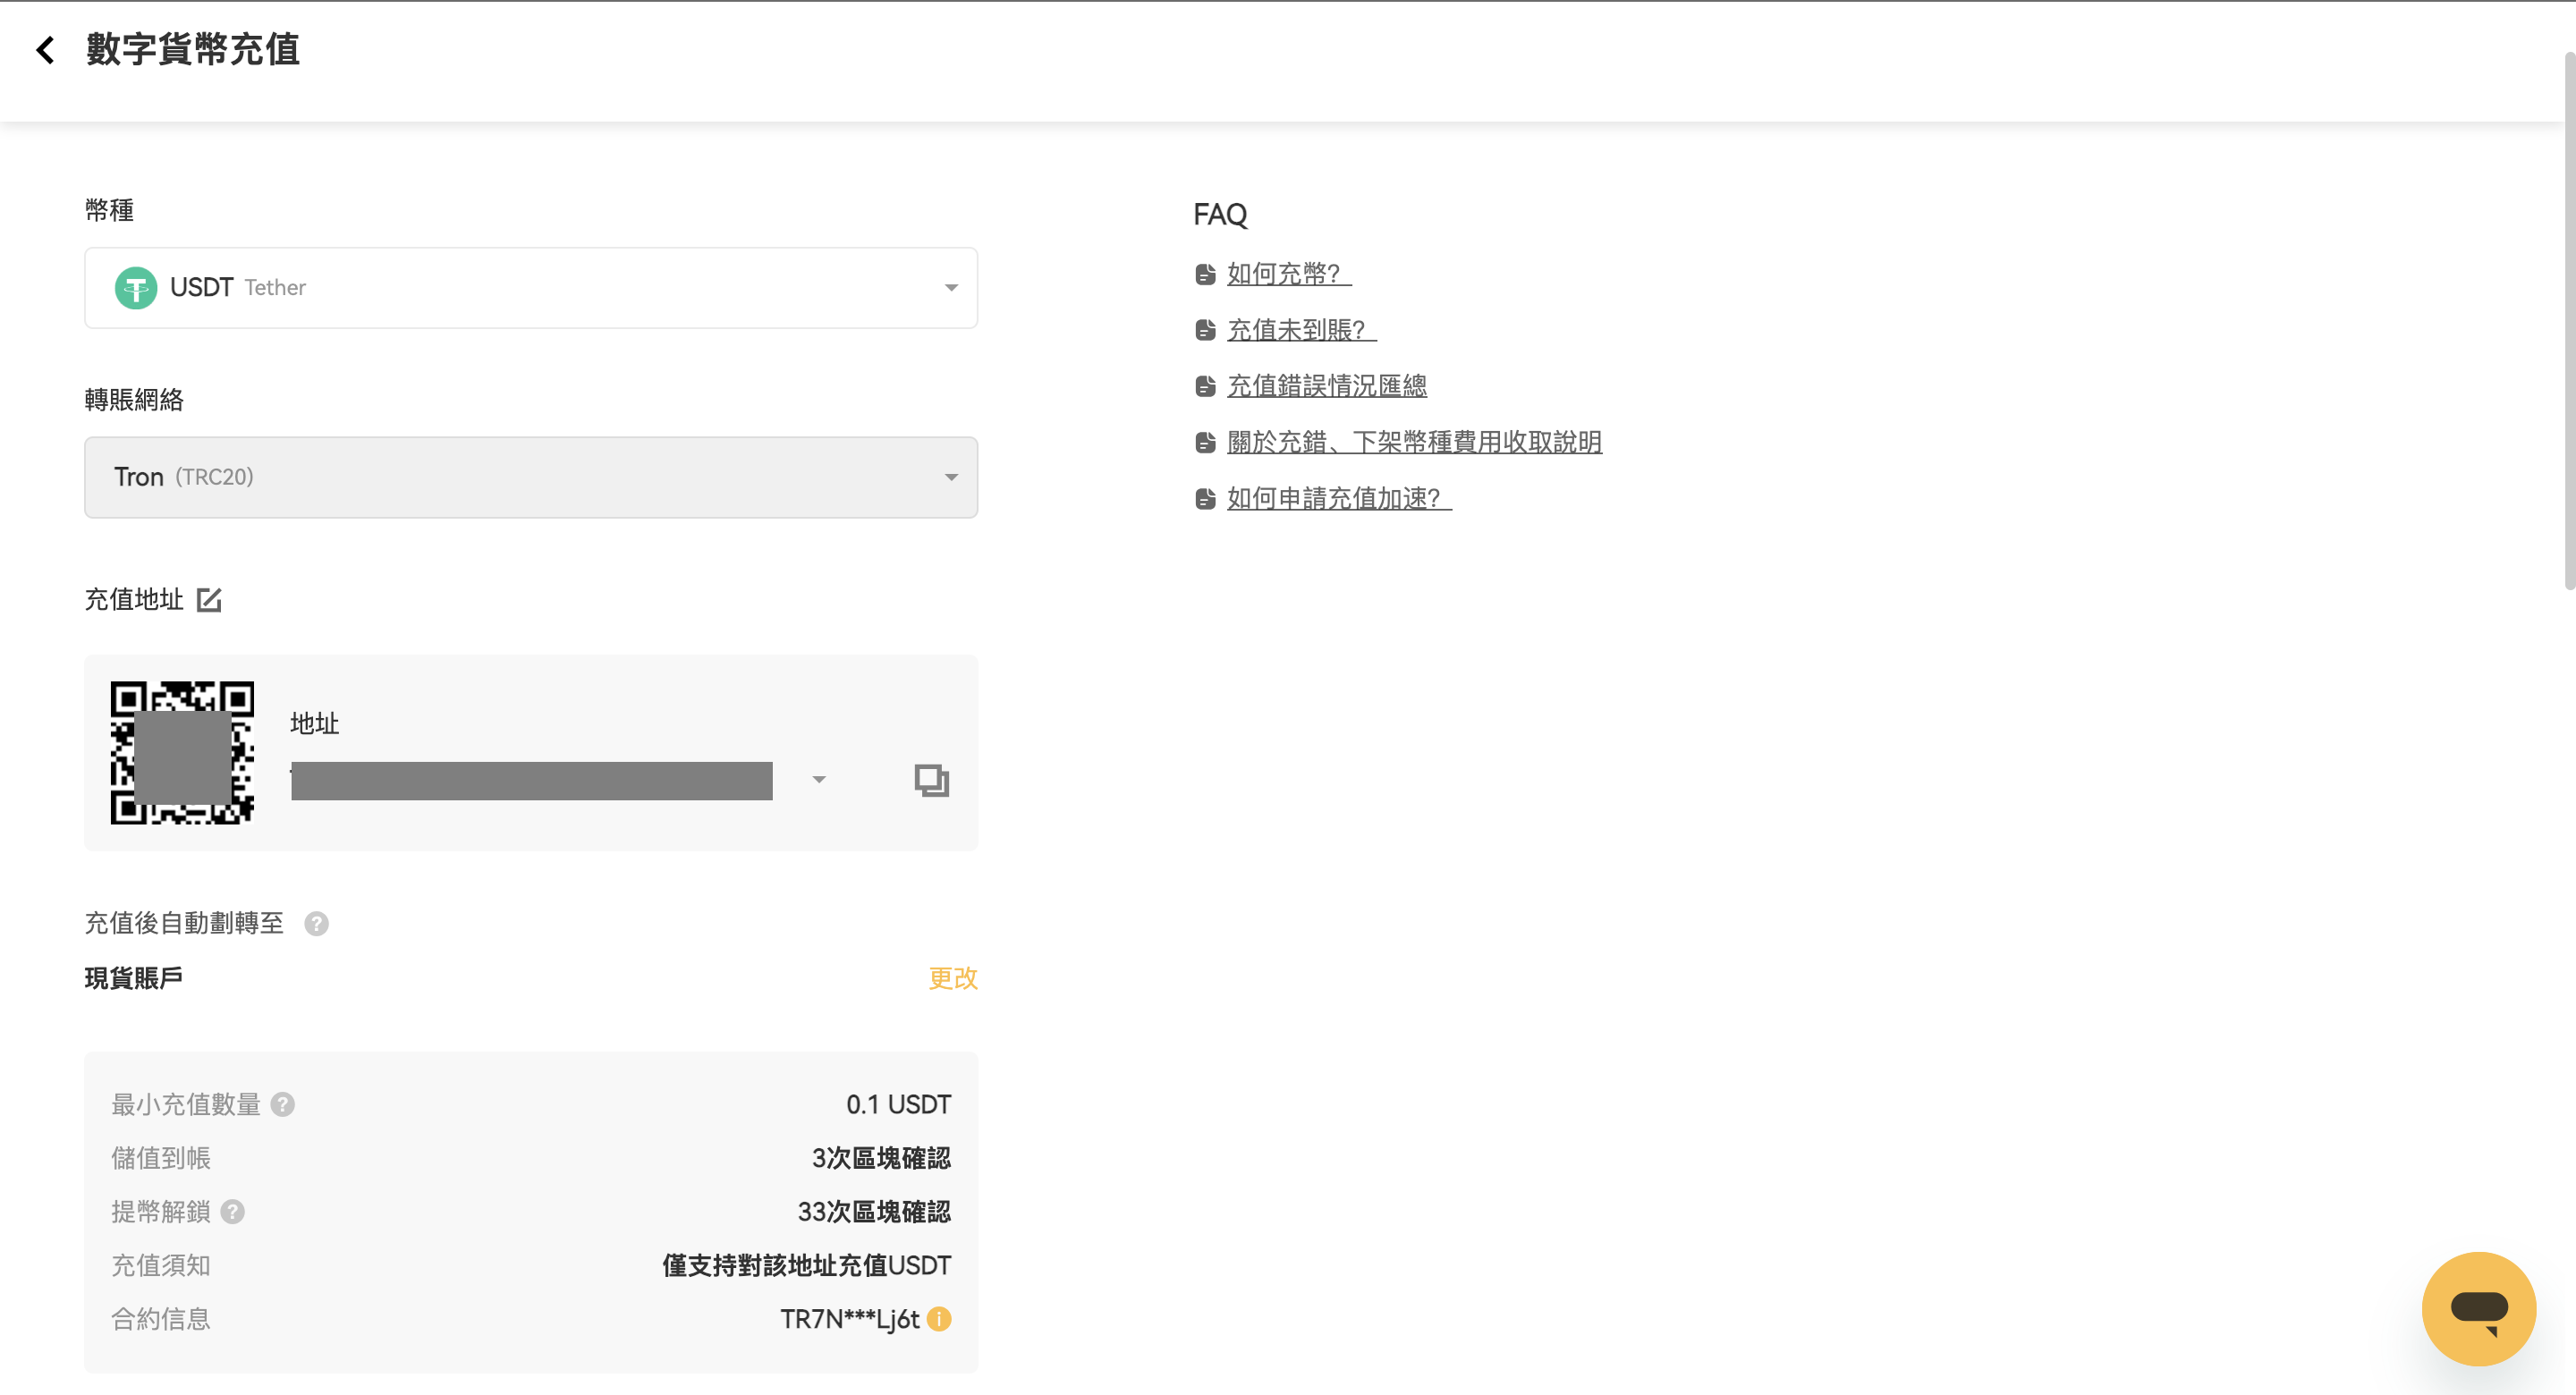Click the document icon beside 如何申請充值加速?

[x=1205, y=499]
